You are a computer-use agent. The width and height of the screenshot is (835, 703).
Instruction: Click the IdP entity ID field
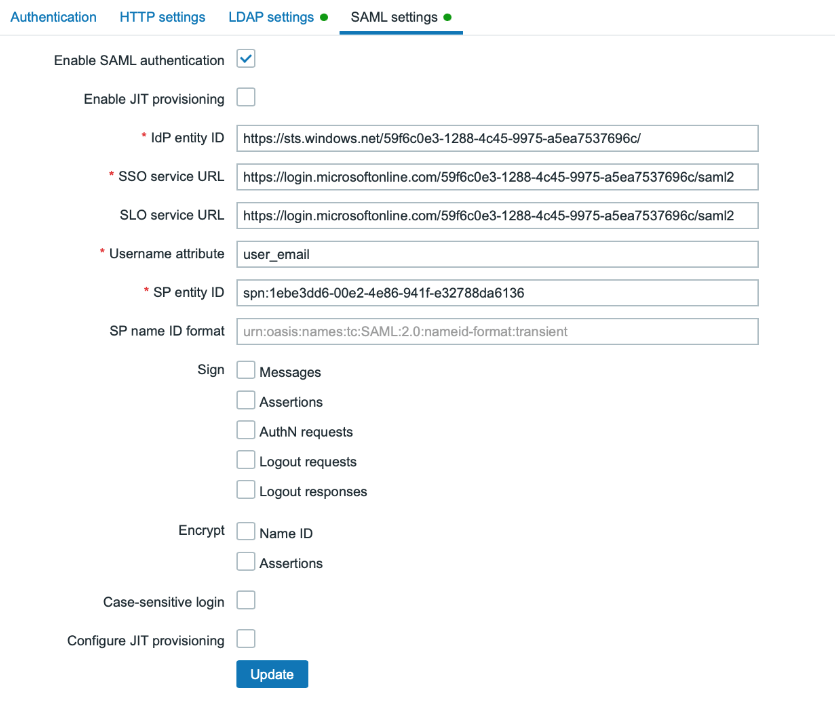point(497,138)
